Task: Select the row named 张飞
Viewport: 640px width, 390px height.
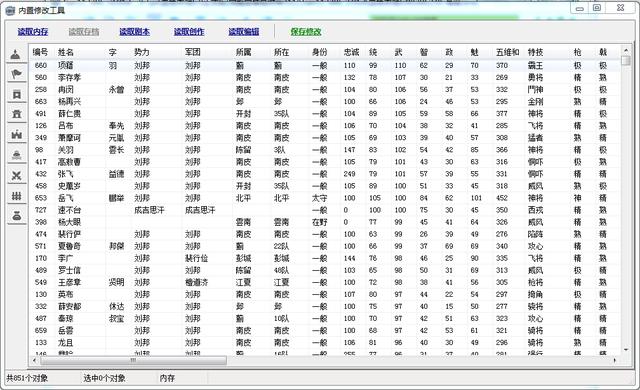Action: tap(325, 174)
